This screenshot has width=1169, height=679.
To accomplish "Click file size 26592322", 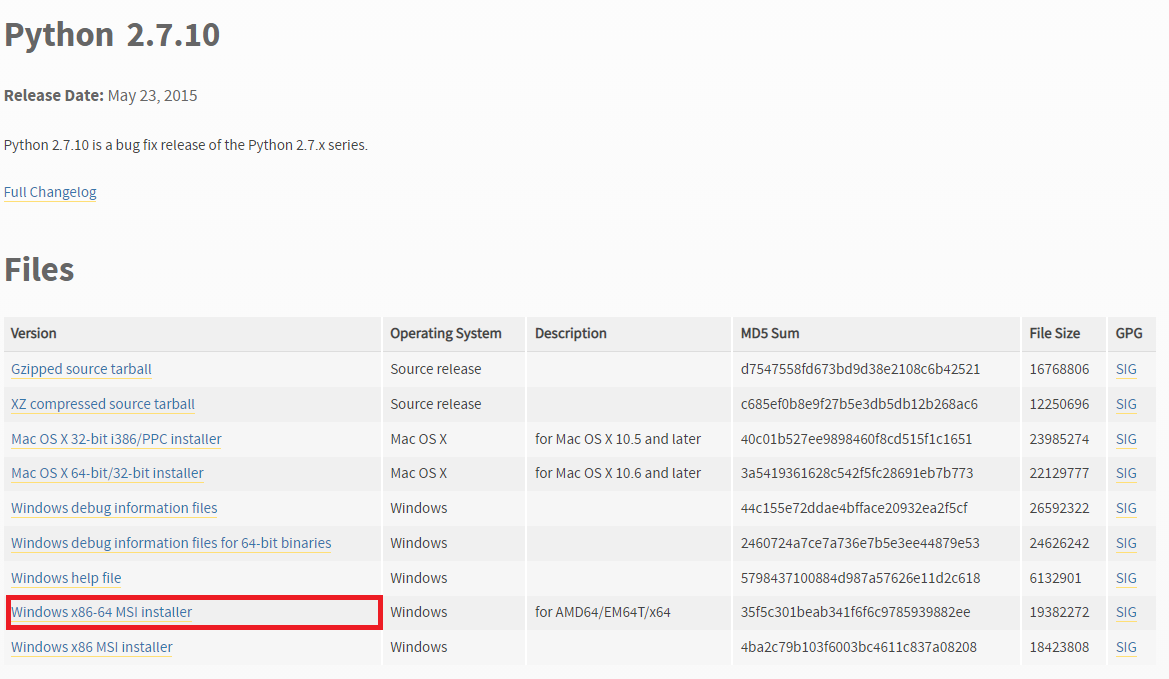I will coord(1059,508).
